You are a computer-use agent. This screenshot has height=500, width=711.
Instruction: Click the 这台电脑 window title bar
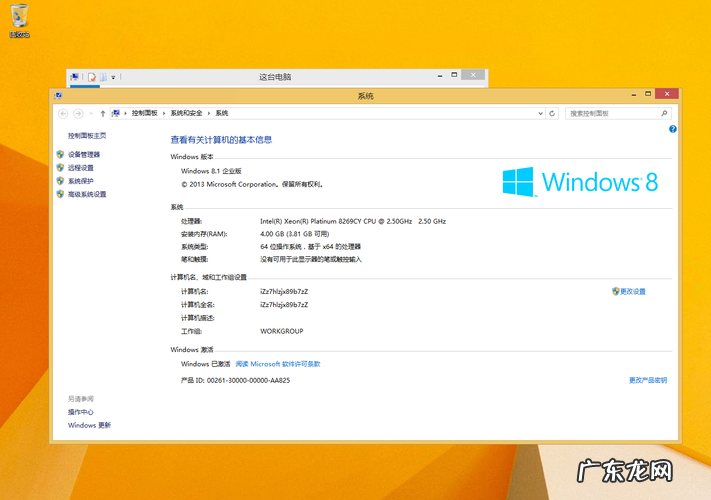tap(275, 77)
